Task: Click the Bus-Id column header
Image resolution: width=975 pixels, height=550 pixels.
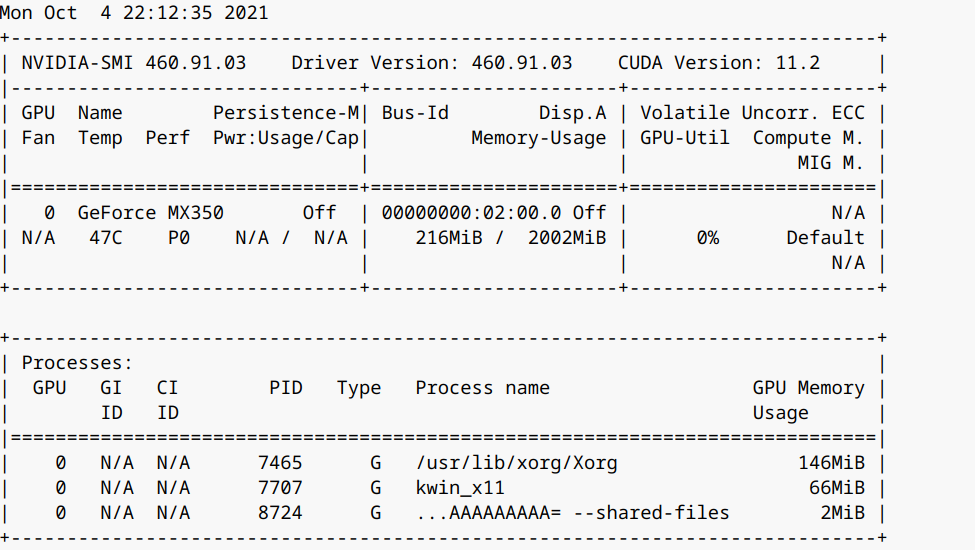Action: [415, 113]
